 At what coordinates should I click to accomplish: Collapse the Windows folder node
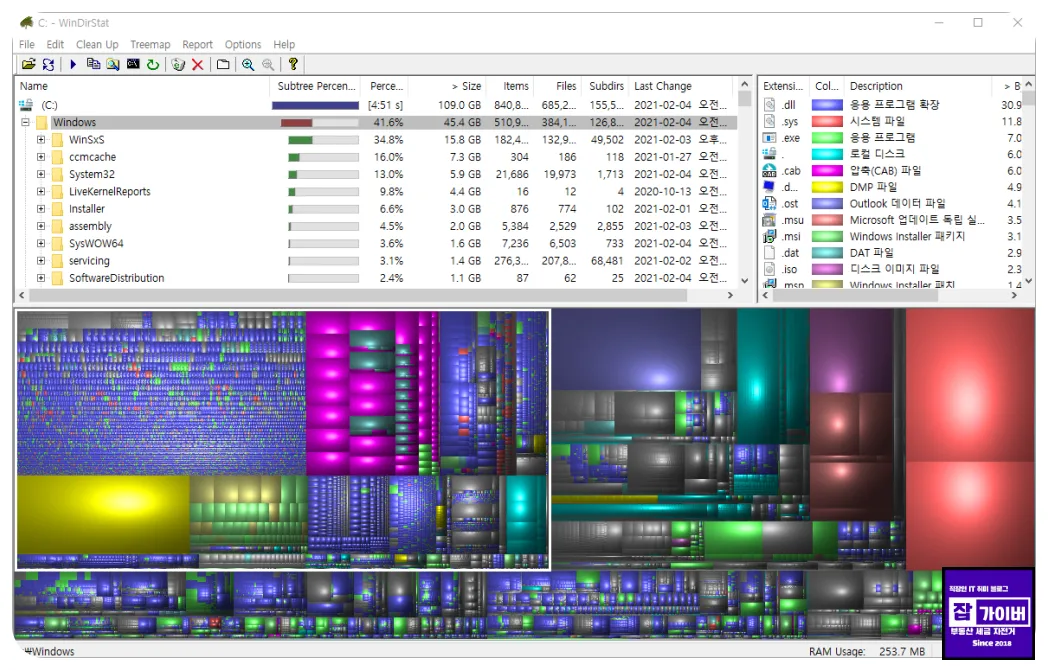coord(25,122)
